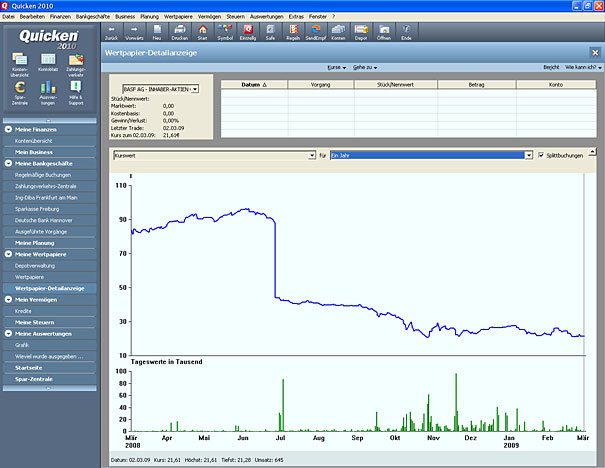Click the Zahlungsverkehr sidebar icon

coord(76,62)
